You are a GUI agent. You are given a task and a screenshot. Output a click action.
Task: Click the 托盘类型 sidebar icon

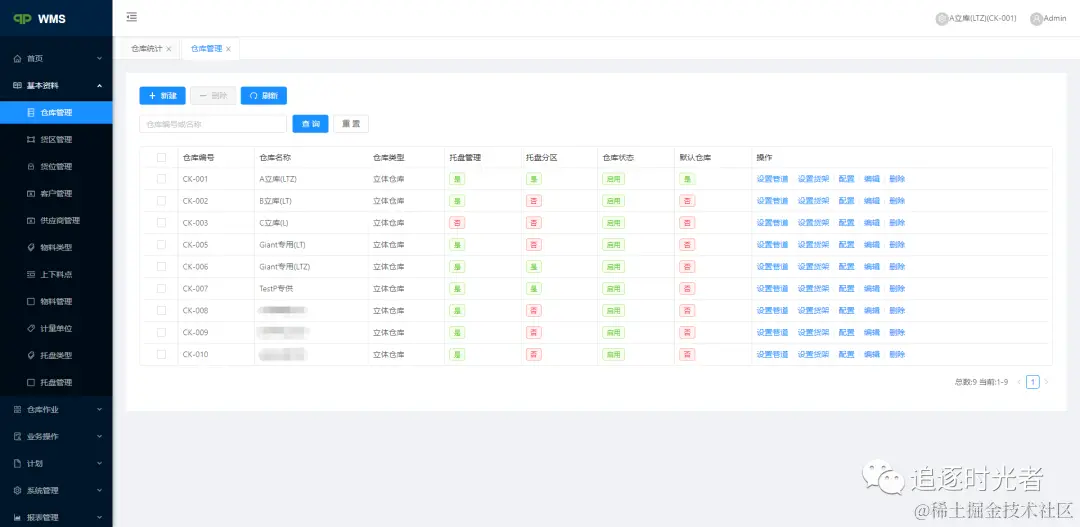coord(31,355)
